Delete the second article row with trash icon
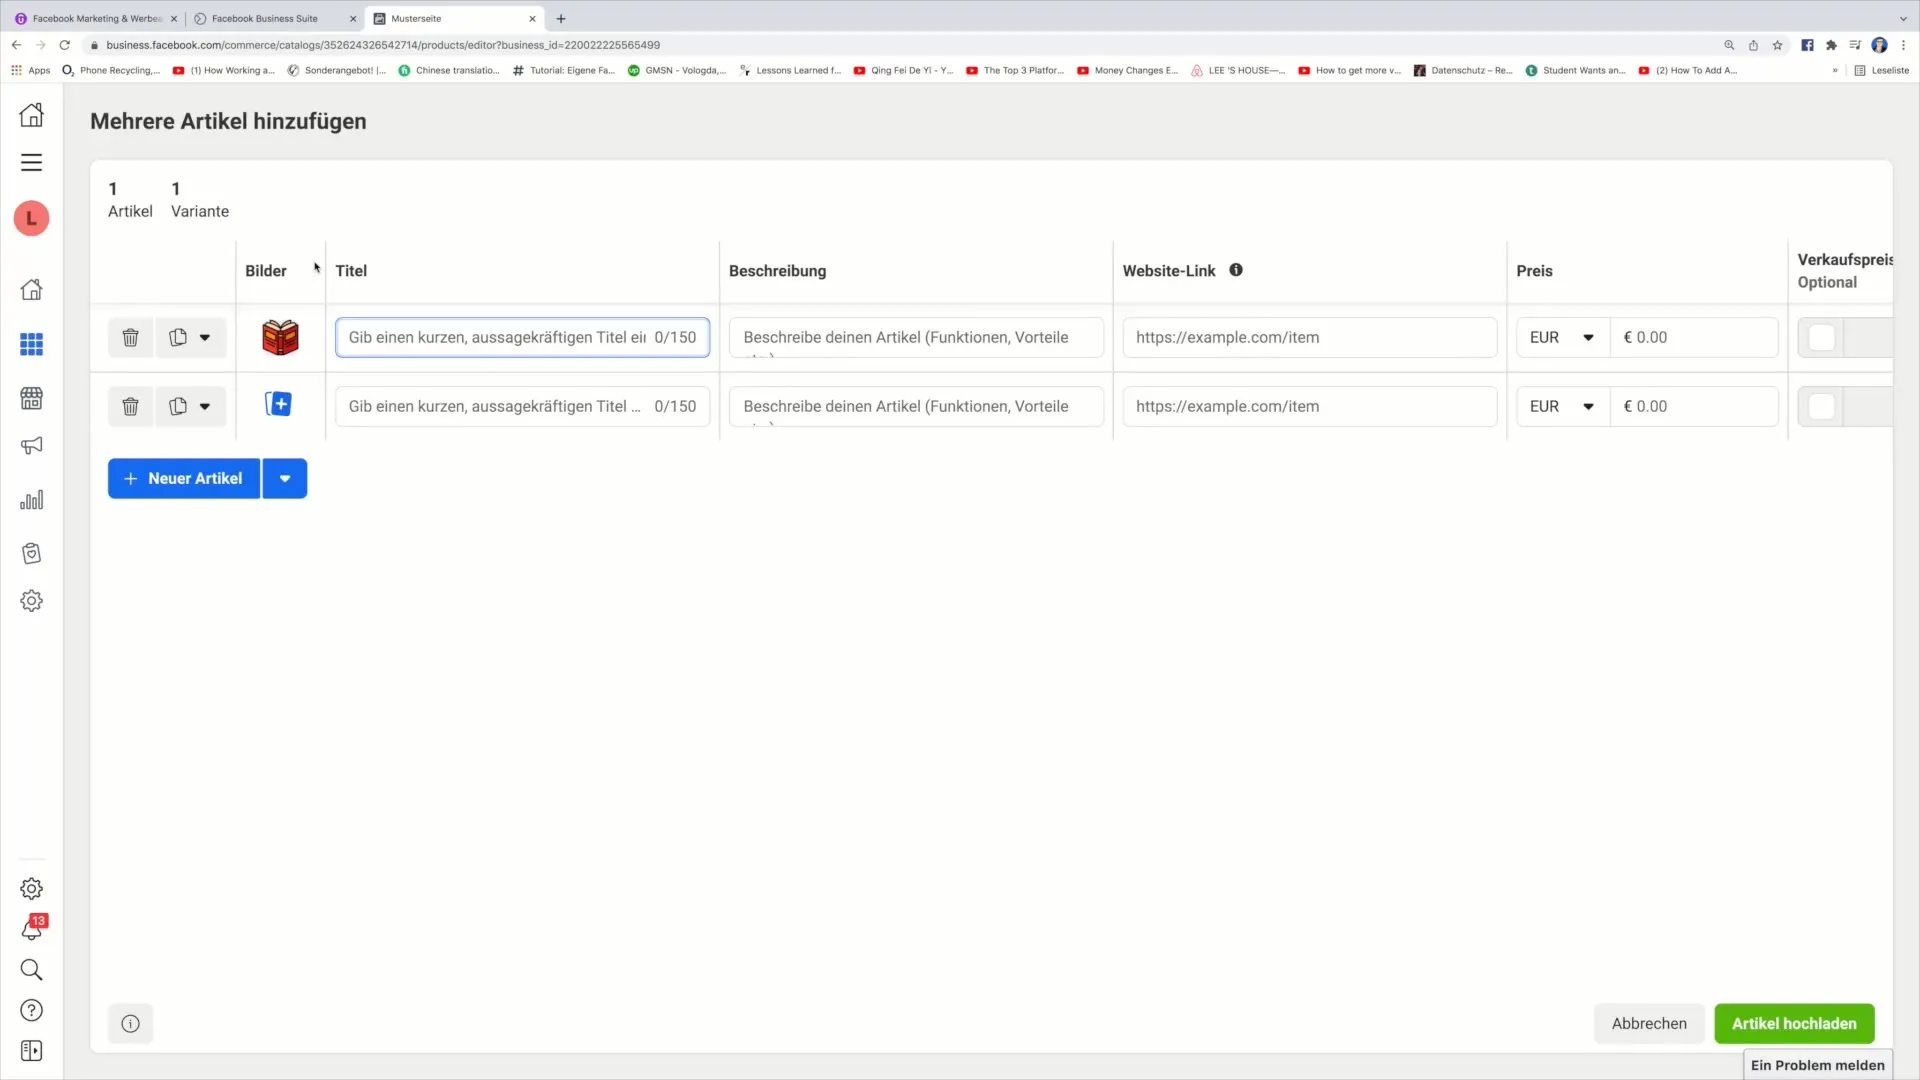The image size is (1920, 1080). [x=130, y=406]
